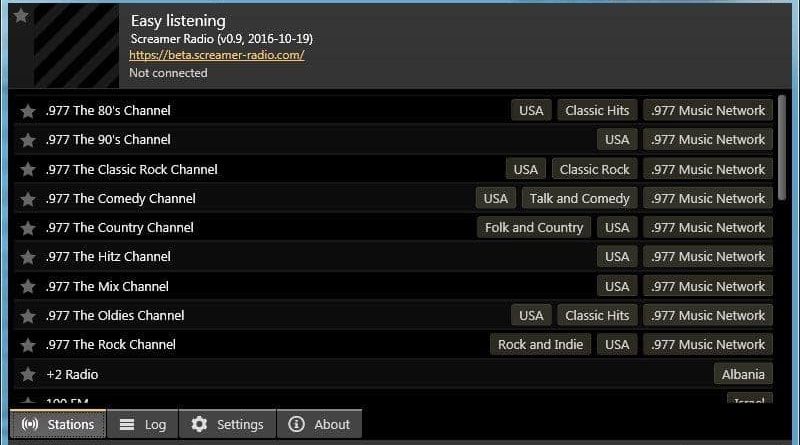
Task: Click star icon beside .977 The Oldies Channel
Action: (28, 316)
